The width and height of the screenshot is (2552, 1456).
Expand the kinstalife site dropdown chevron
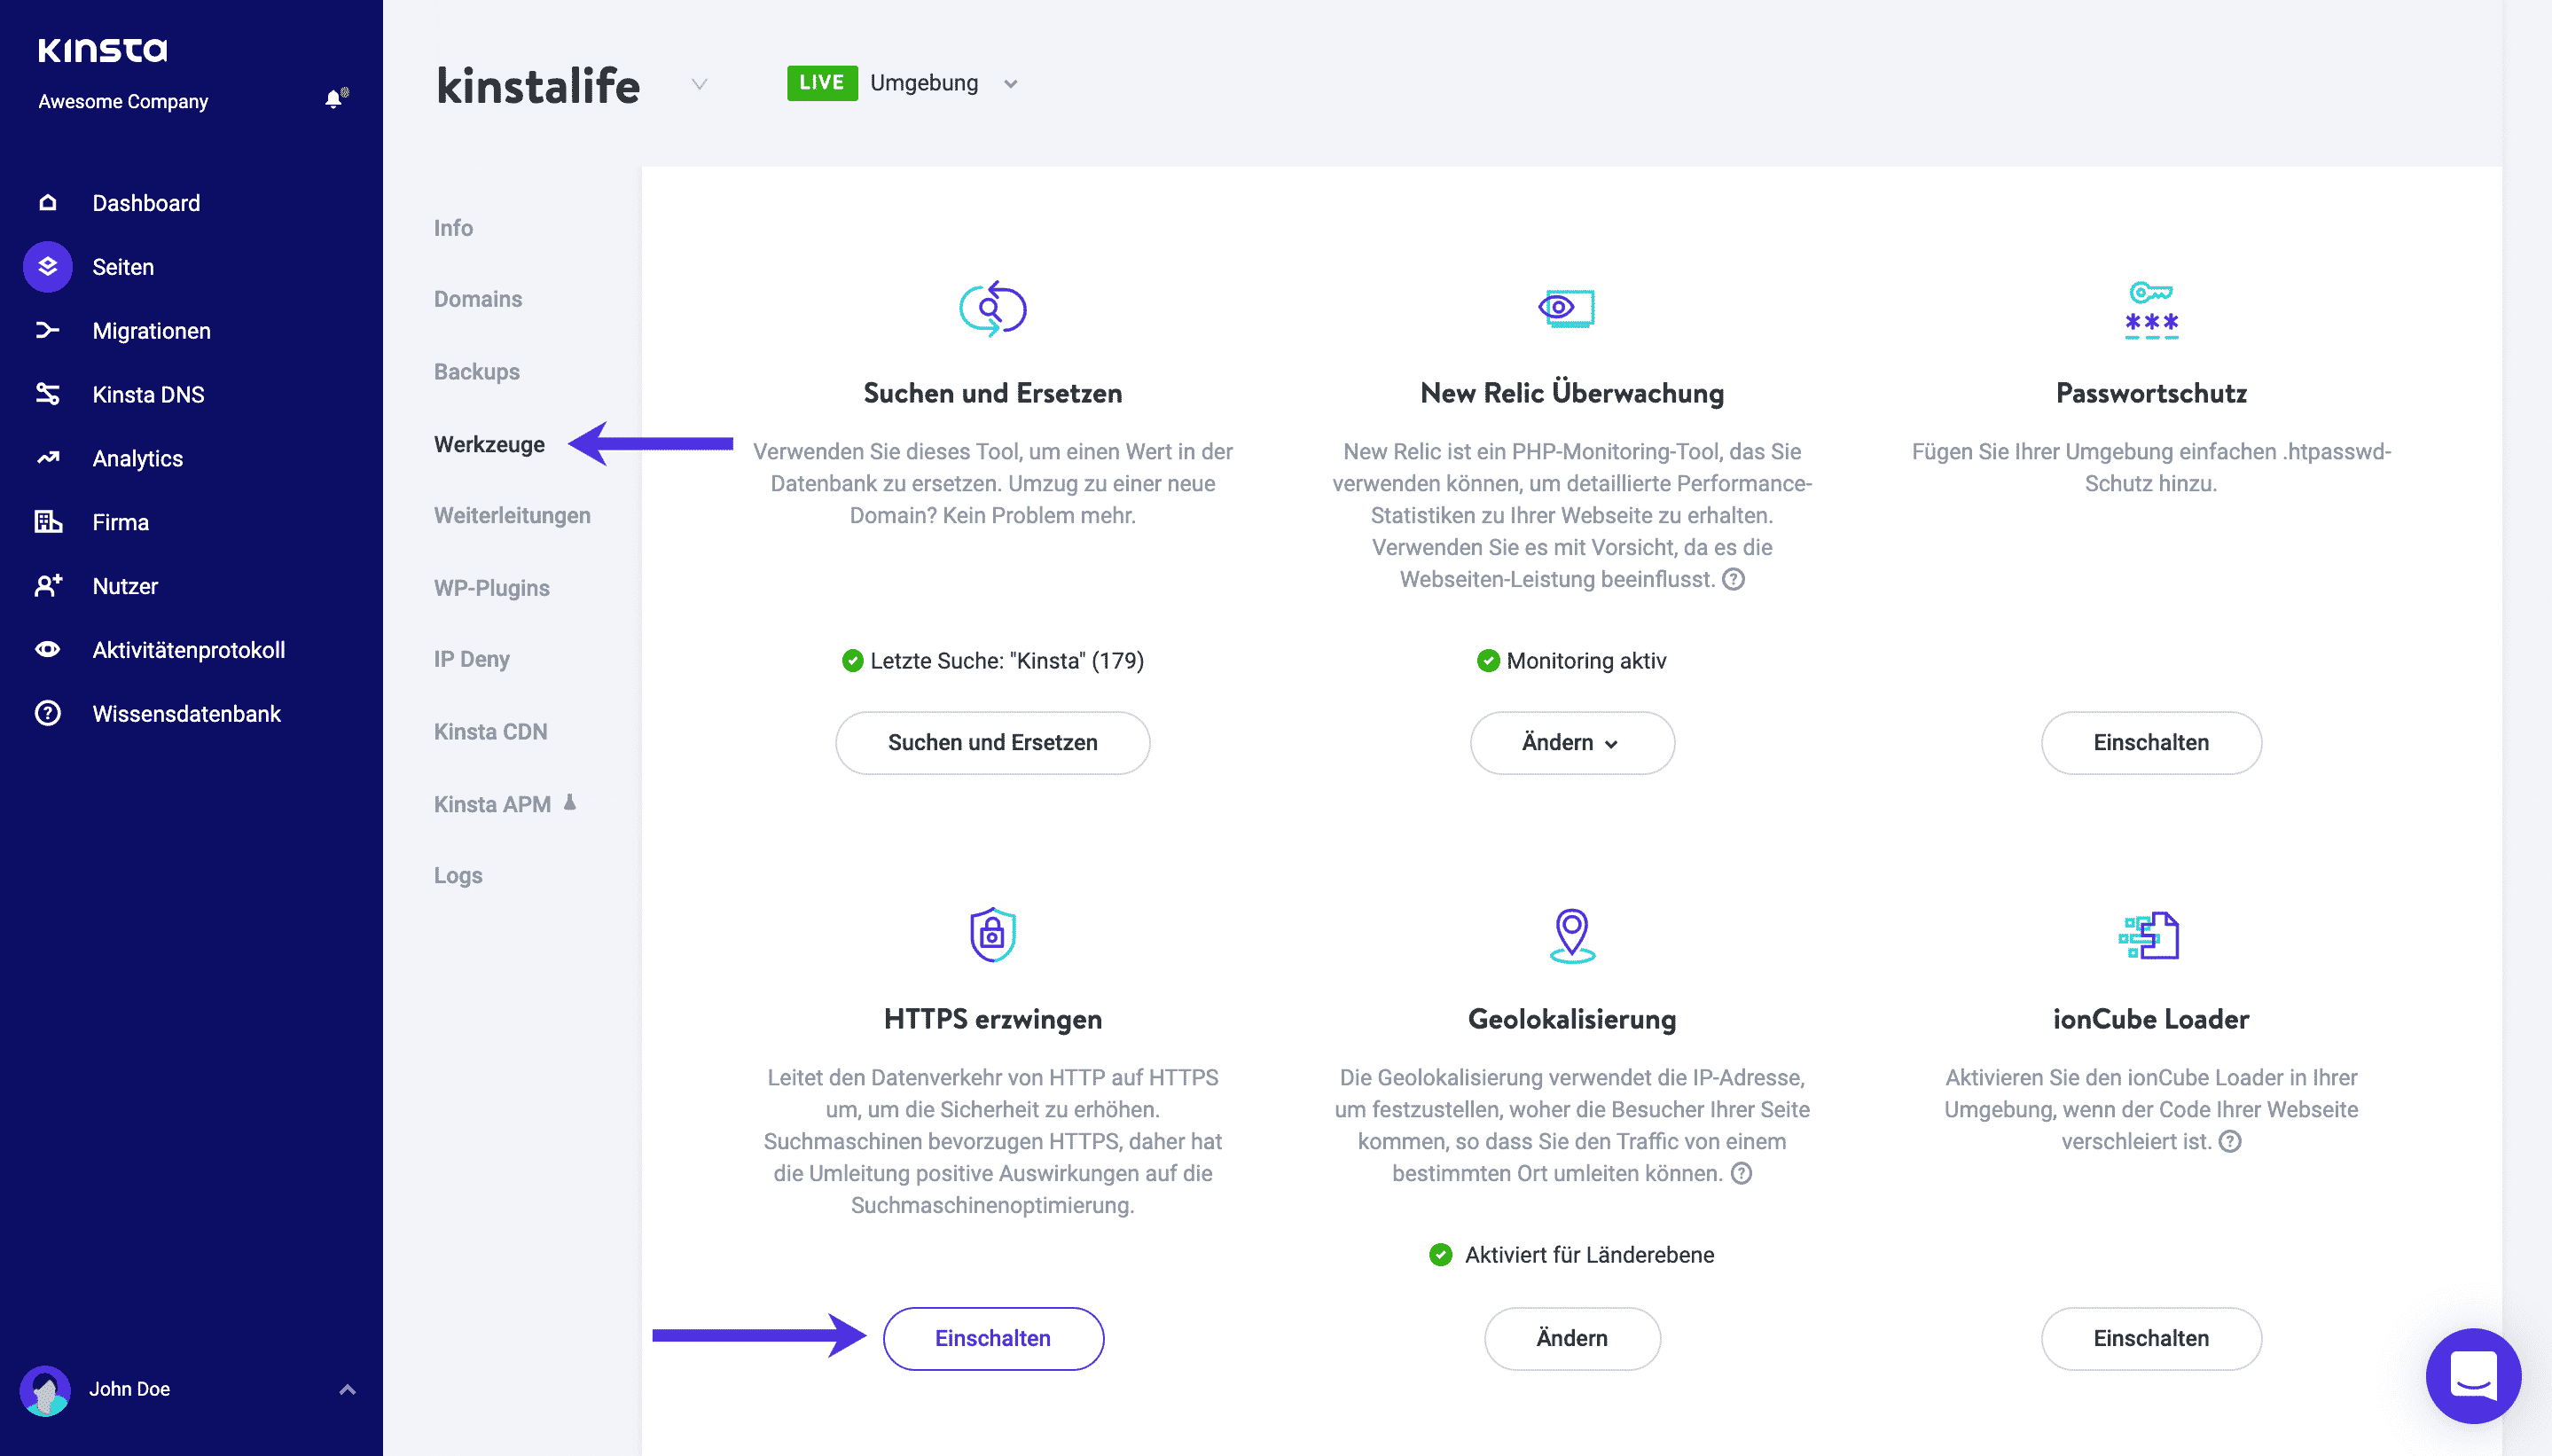click(699, 84)
